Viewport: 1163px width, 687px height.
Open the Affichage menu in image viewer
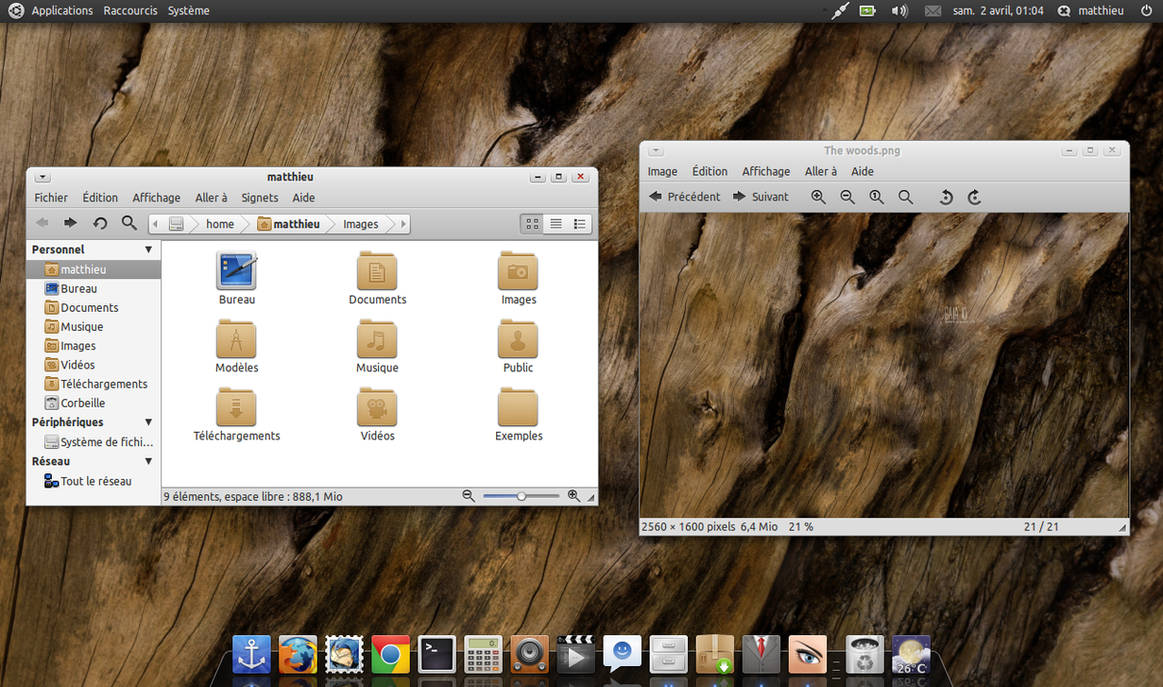point(765,171)
